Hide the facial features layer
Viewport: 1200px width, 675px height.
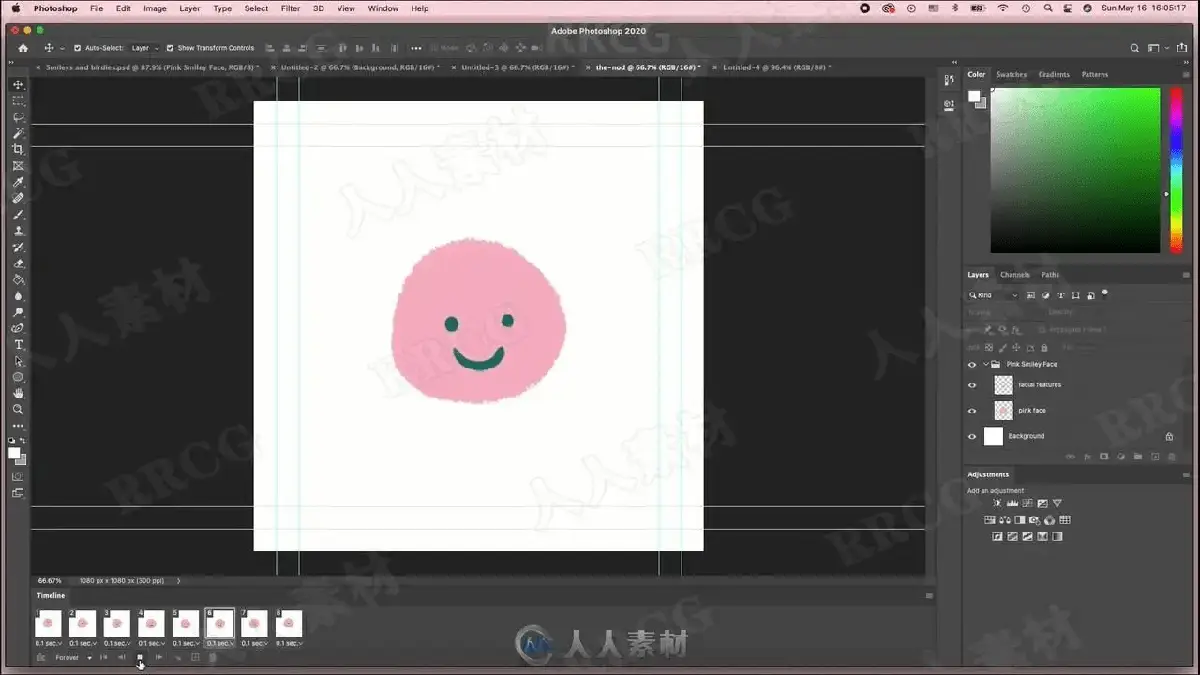972,385
